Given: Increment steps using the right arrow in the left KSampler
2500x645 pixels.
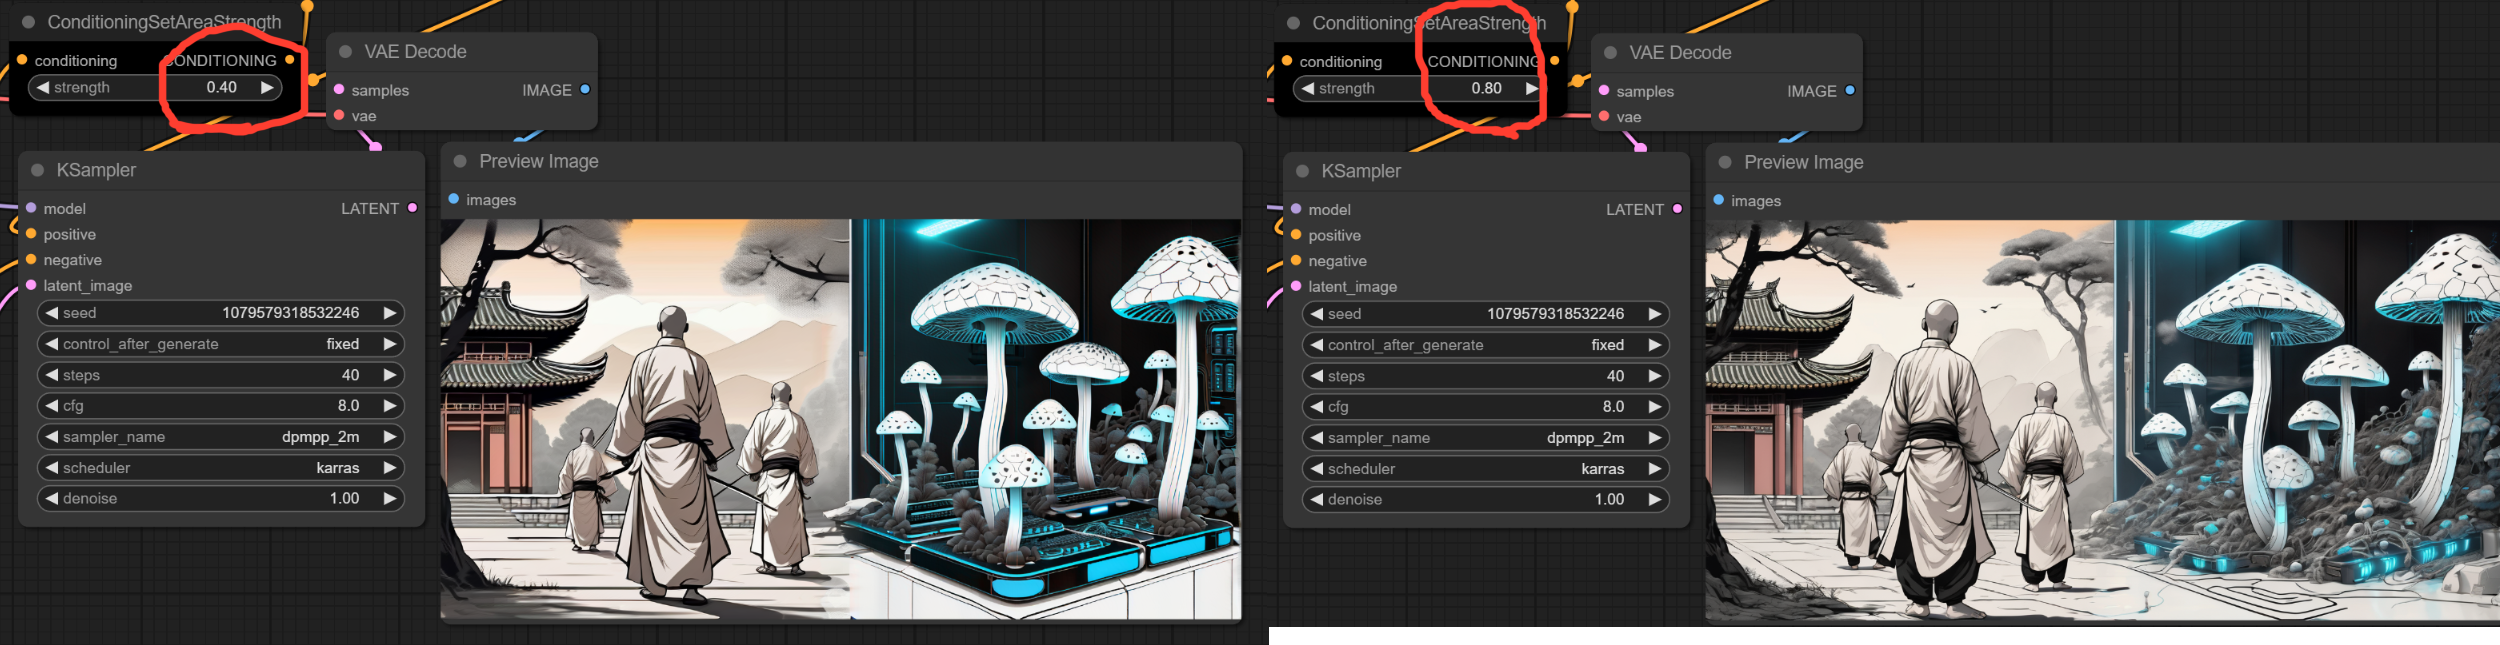Looking at the screenshot, I should coord(390,375).
